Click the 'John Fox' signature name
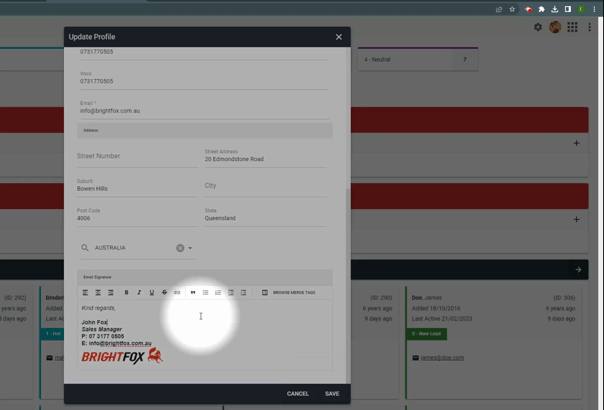604x410 pixels. click(x=94, y=322)
